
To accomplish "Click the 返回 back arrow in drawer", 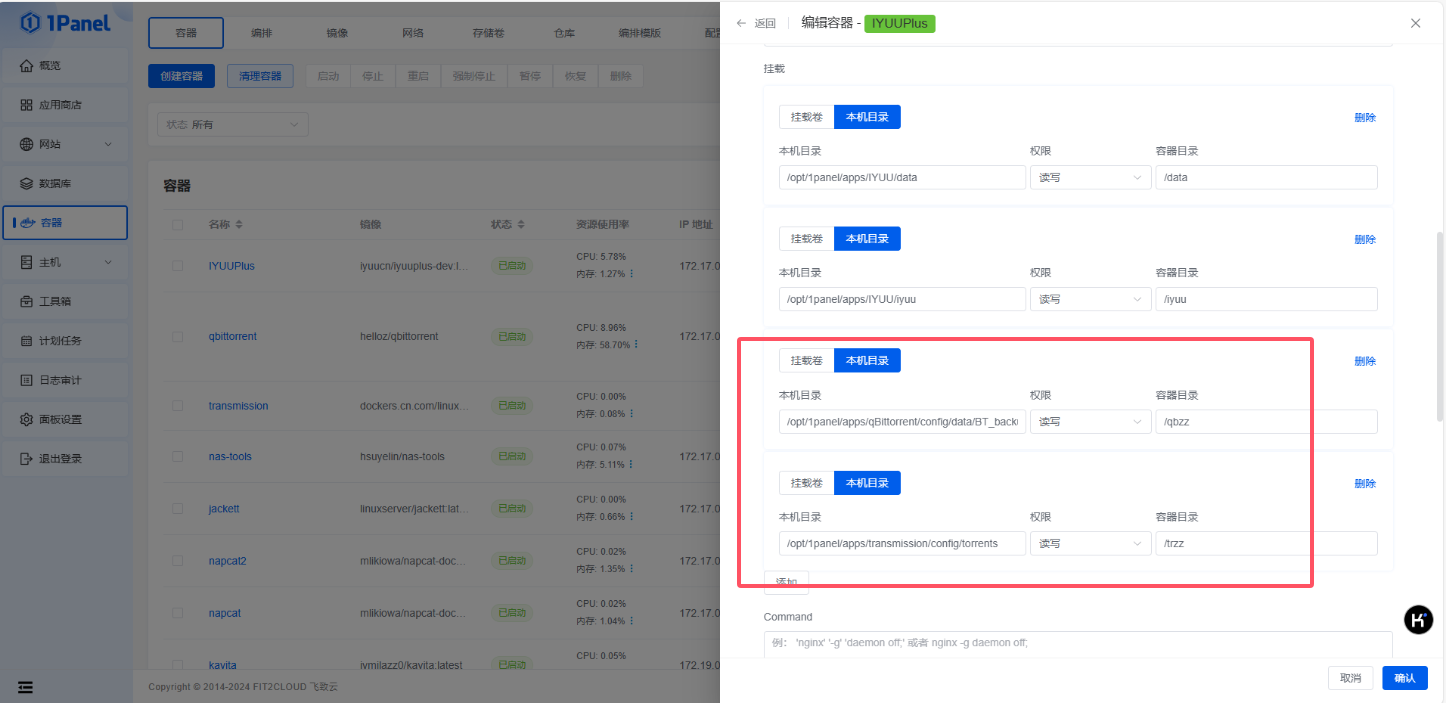I will tap(741, 23).
